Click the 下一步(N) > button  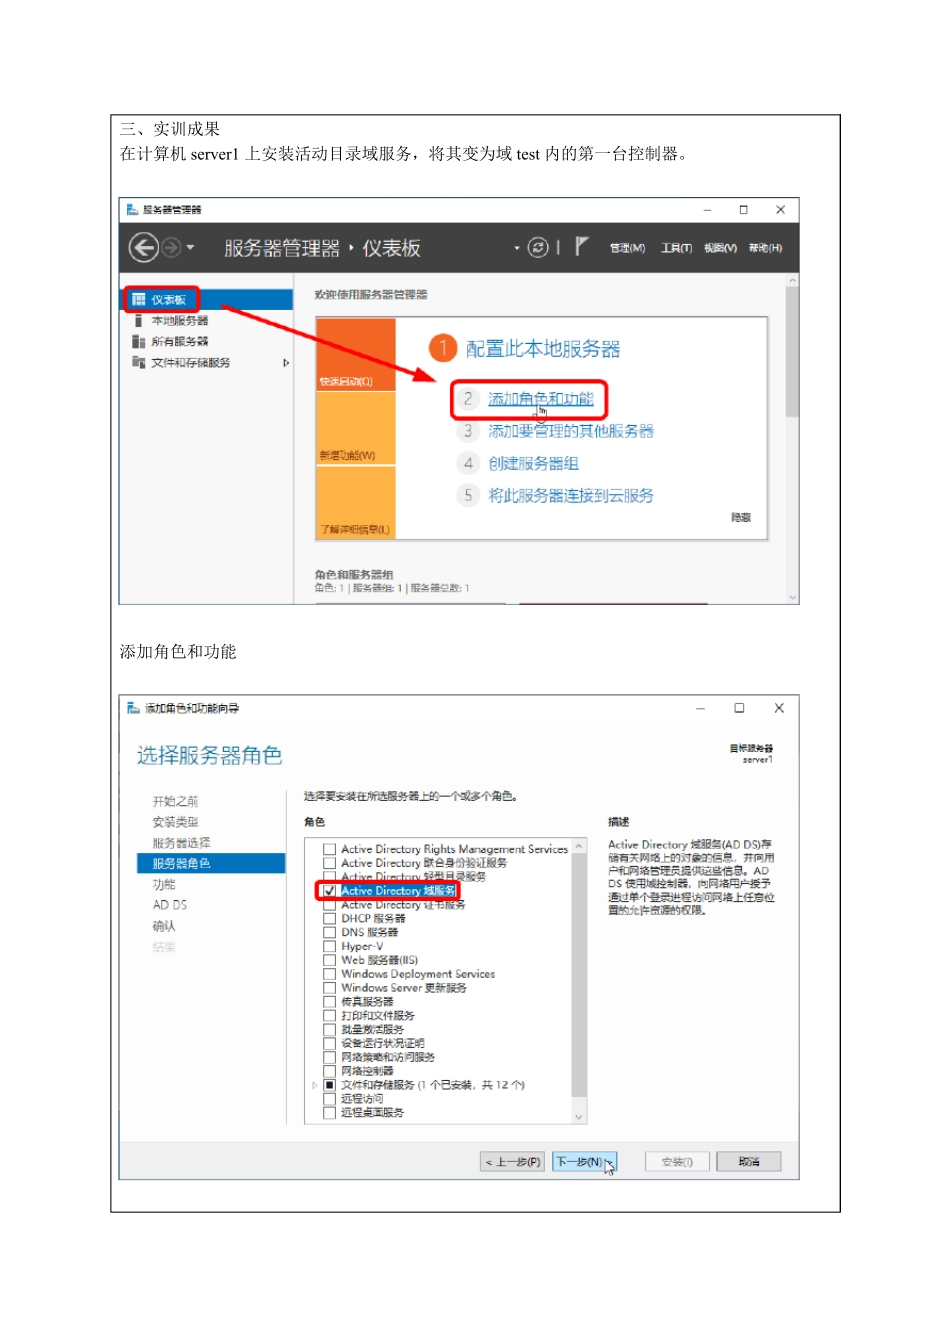click(584, 1162)
